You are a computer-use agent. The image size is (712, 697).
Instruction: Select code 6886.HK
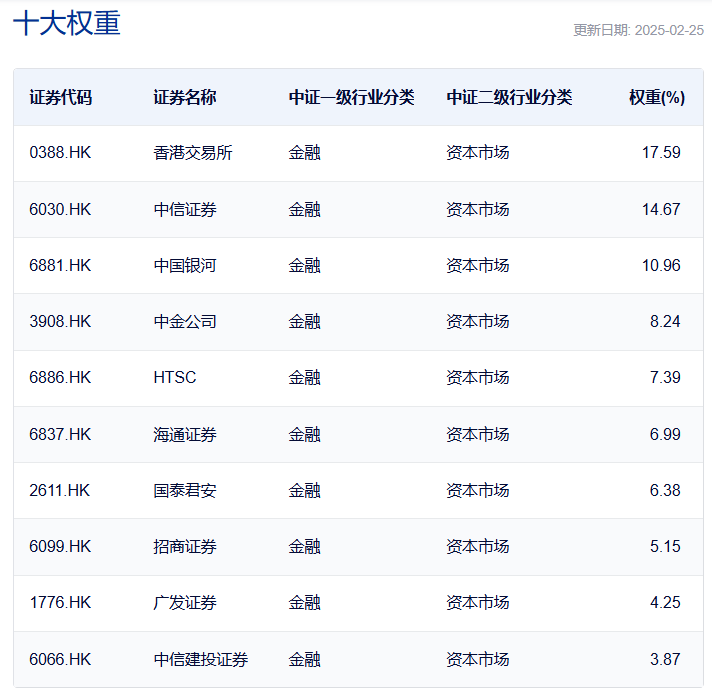[x=60, y=378]
